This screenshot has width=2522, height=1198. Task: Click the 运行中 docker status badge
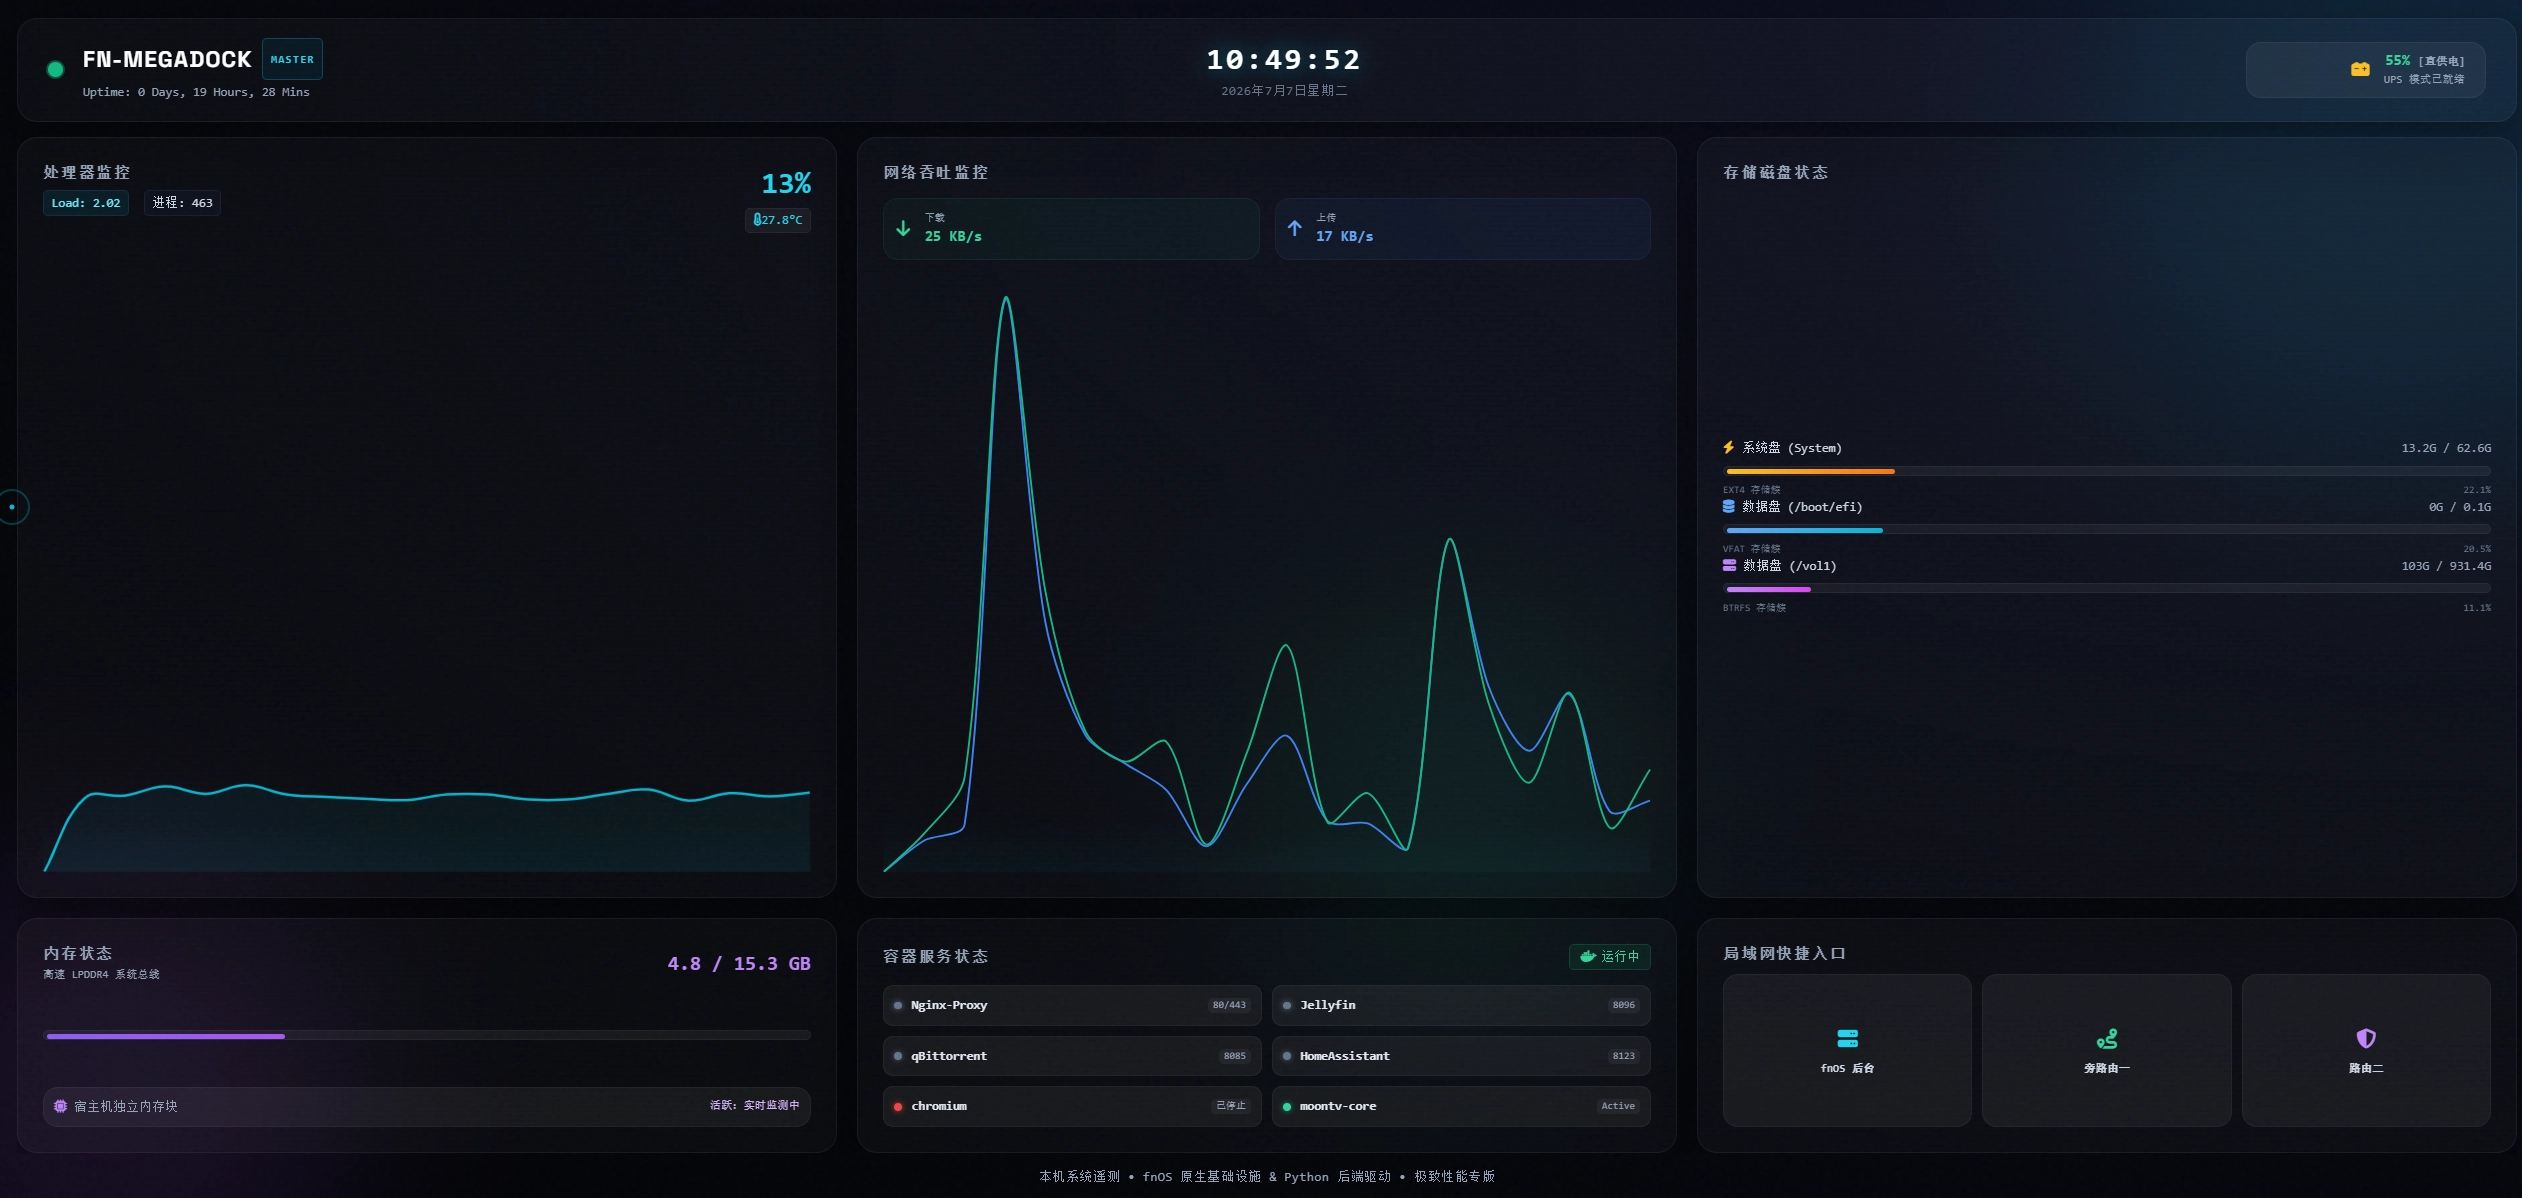[x=1609, y=956]
